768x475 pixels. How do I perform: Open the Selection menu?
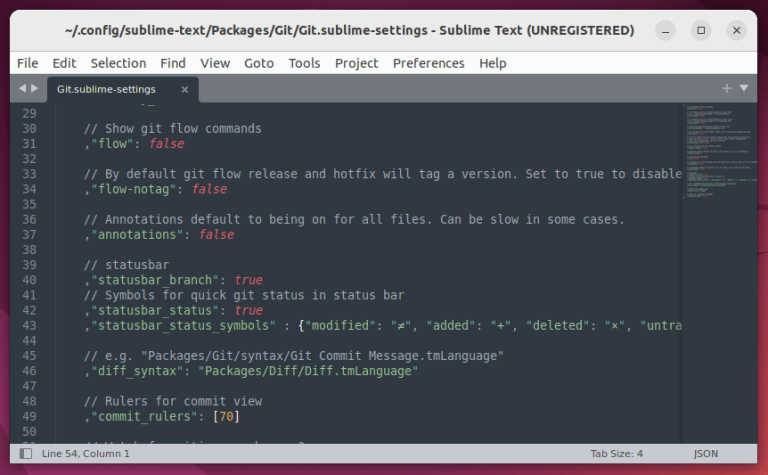tap(118, 63)
